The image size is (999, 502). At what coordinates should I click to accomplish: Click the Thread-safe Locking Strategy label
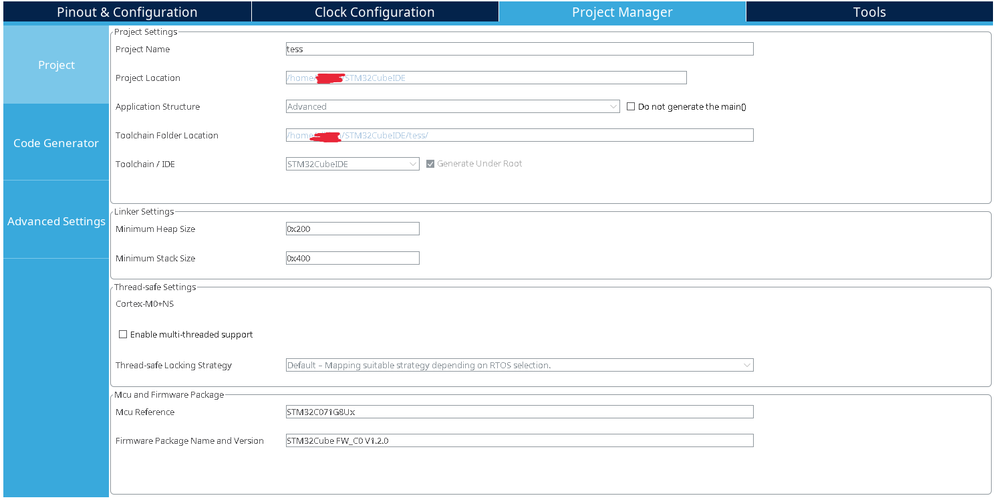click(x=173, y=365)
